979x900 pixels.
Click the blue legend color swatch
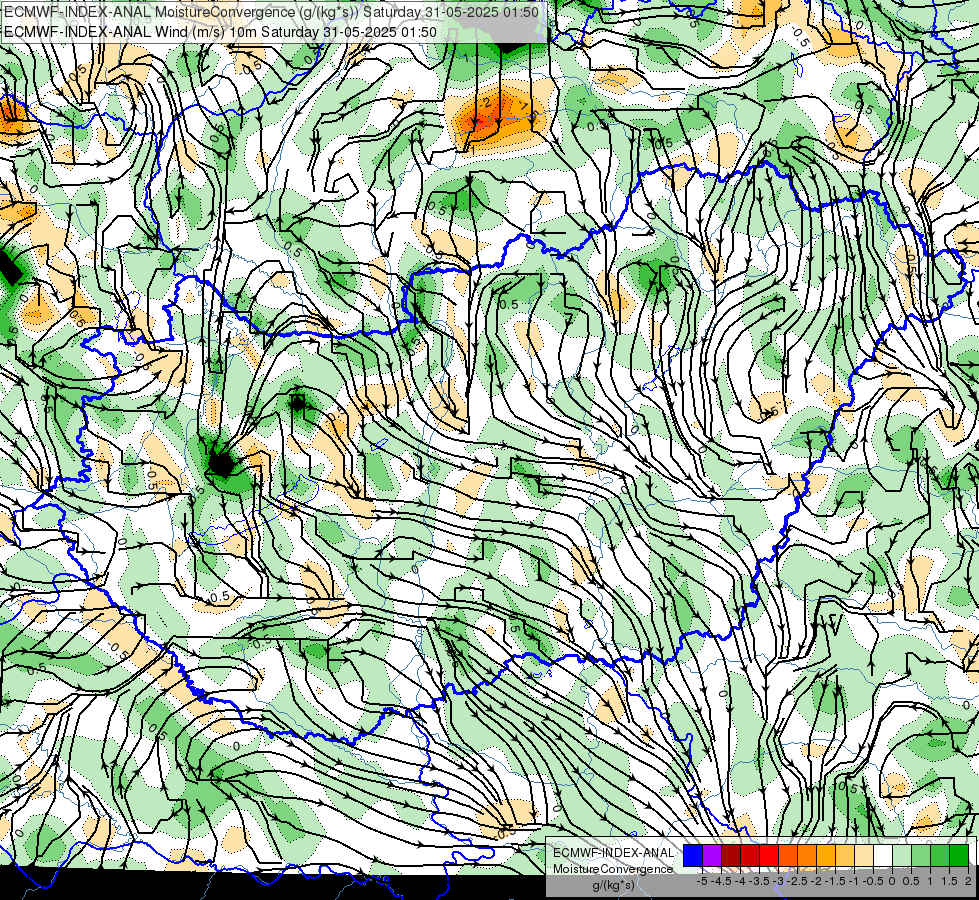[693, 855]
